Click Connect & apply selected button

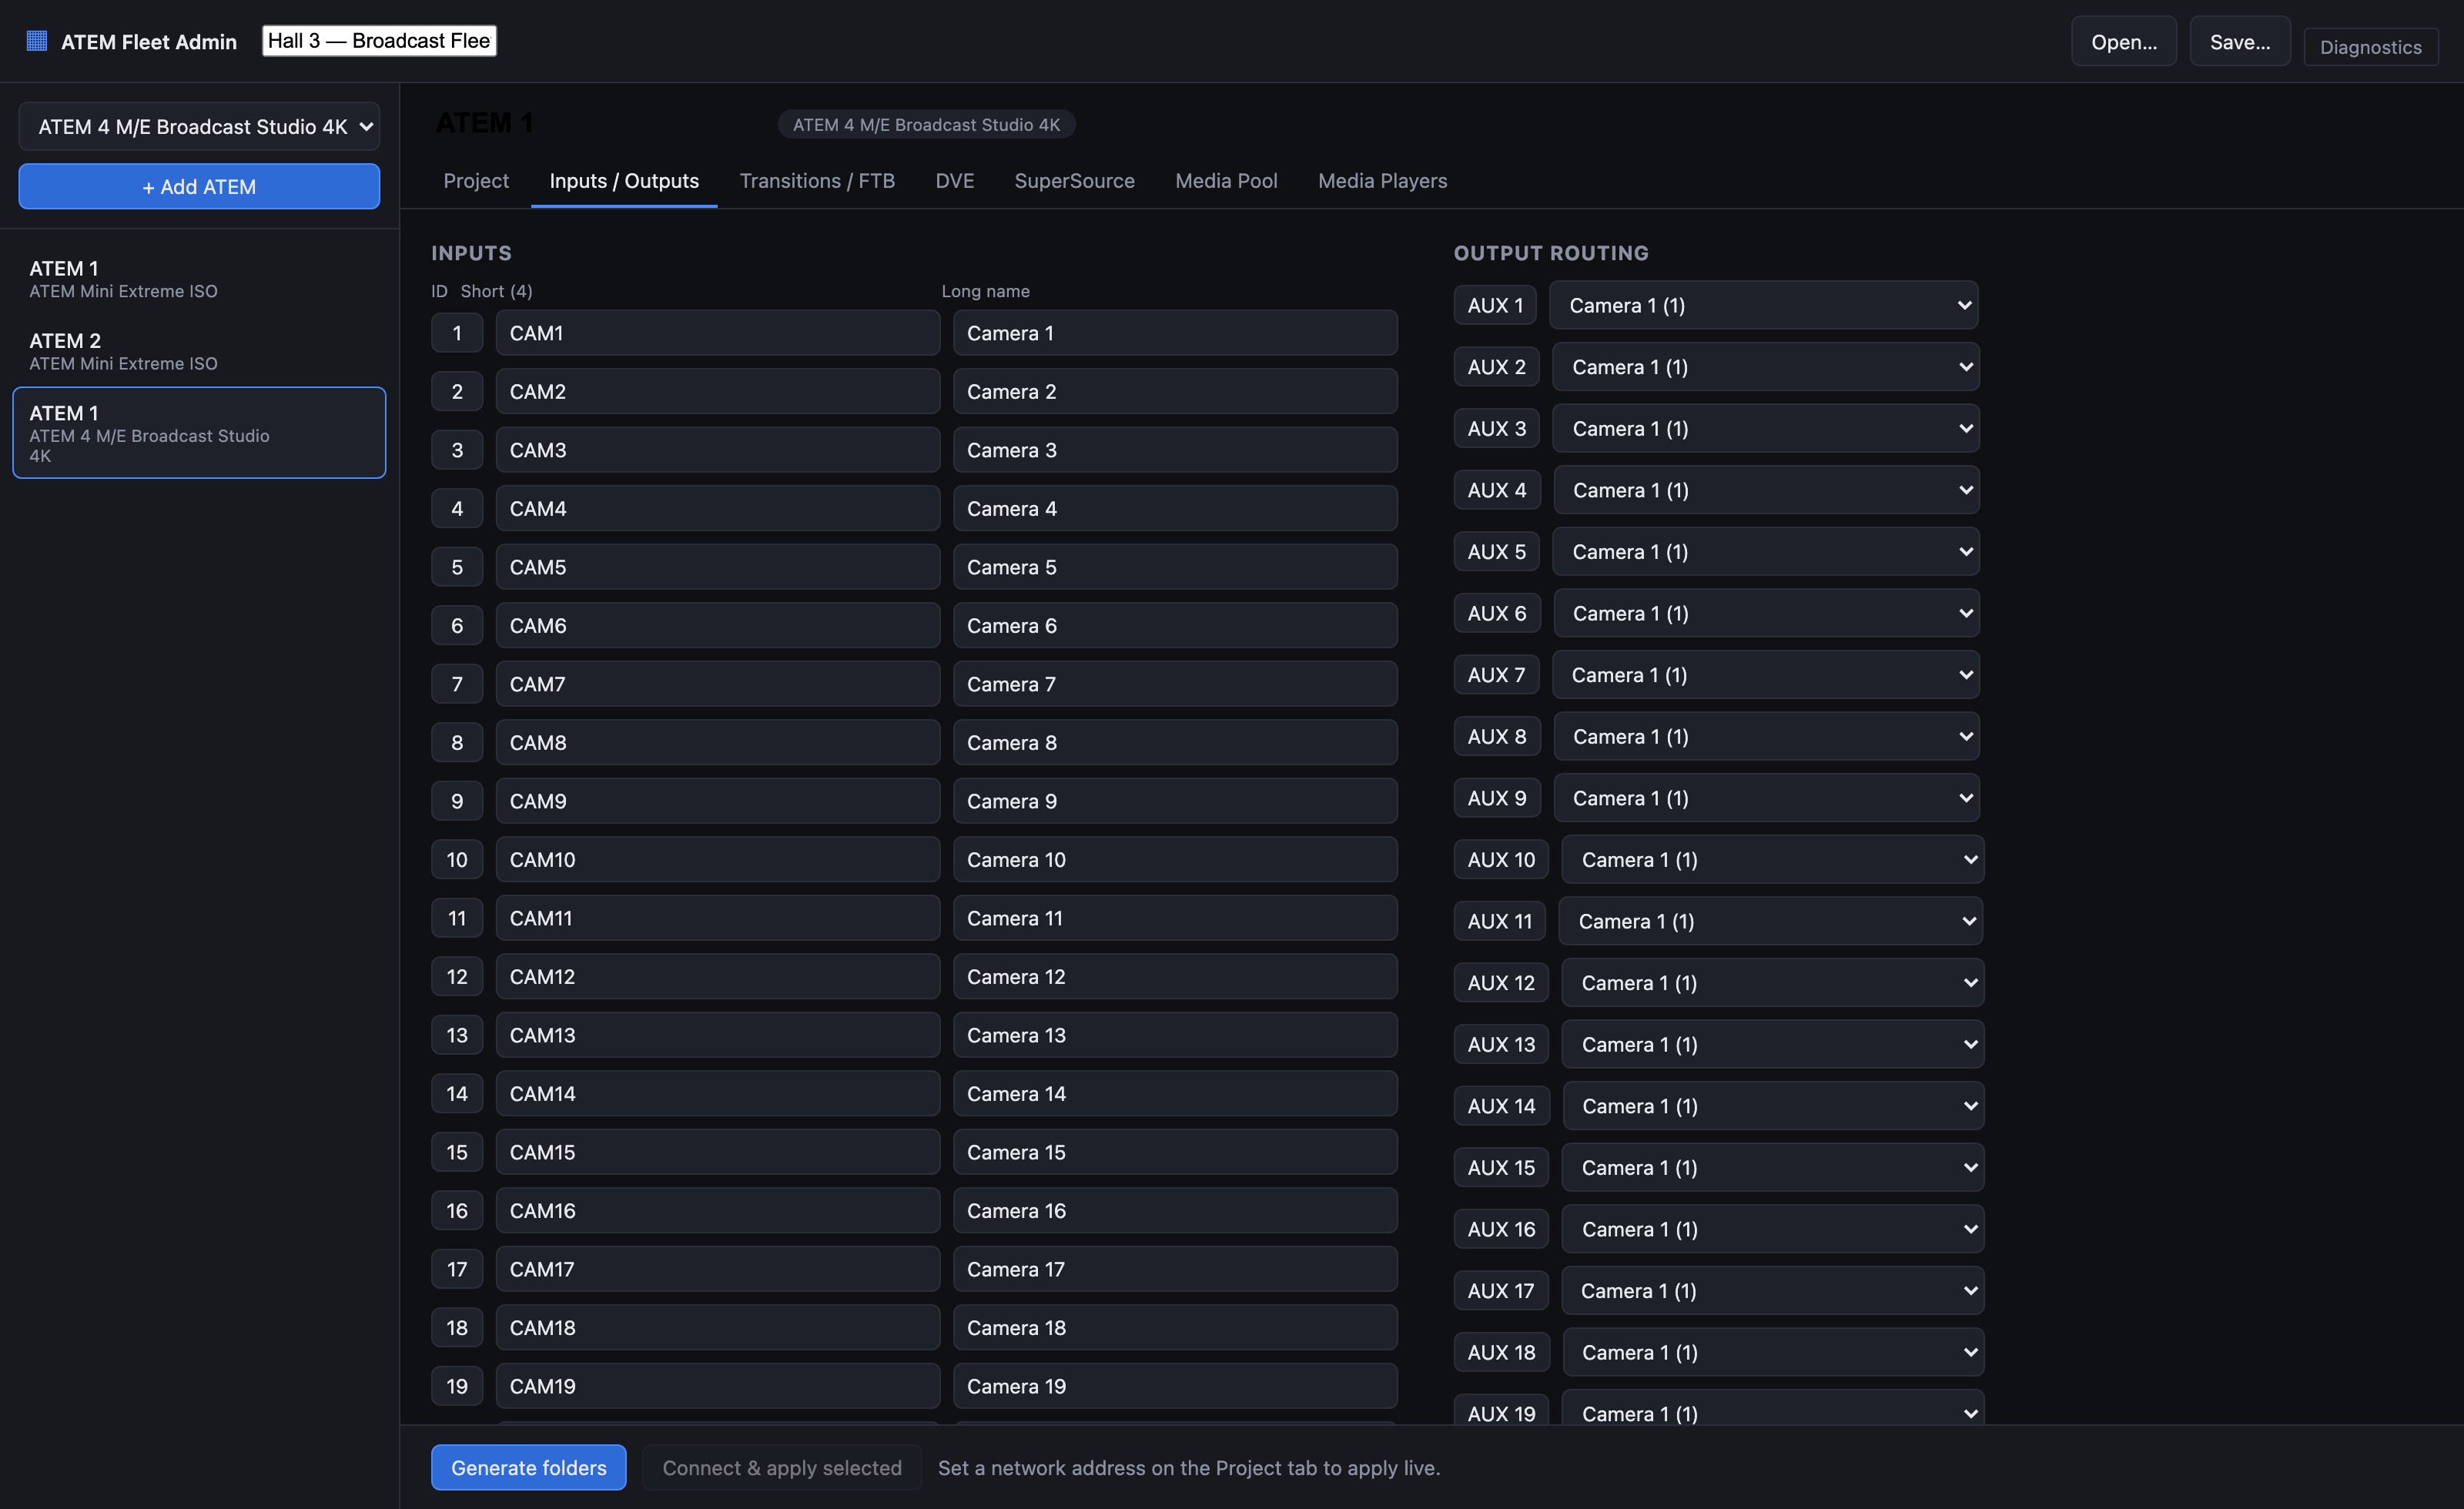click(x=781, y=1468)
